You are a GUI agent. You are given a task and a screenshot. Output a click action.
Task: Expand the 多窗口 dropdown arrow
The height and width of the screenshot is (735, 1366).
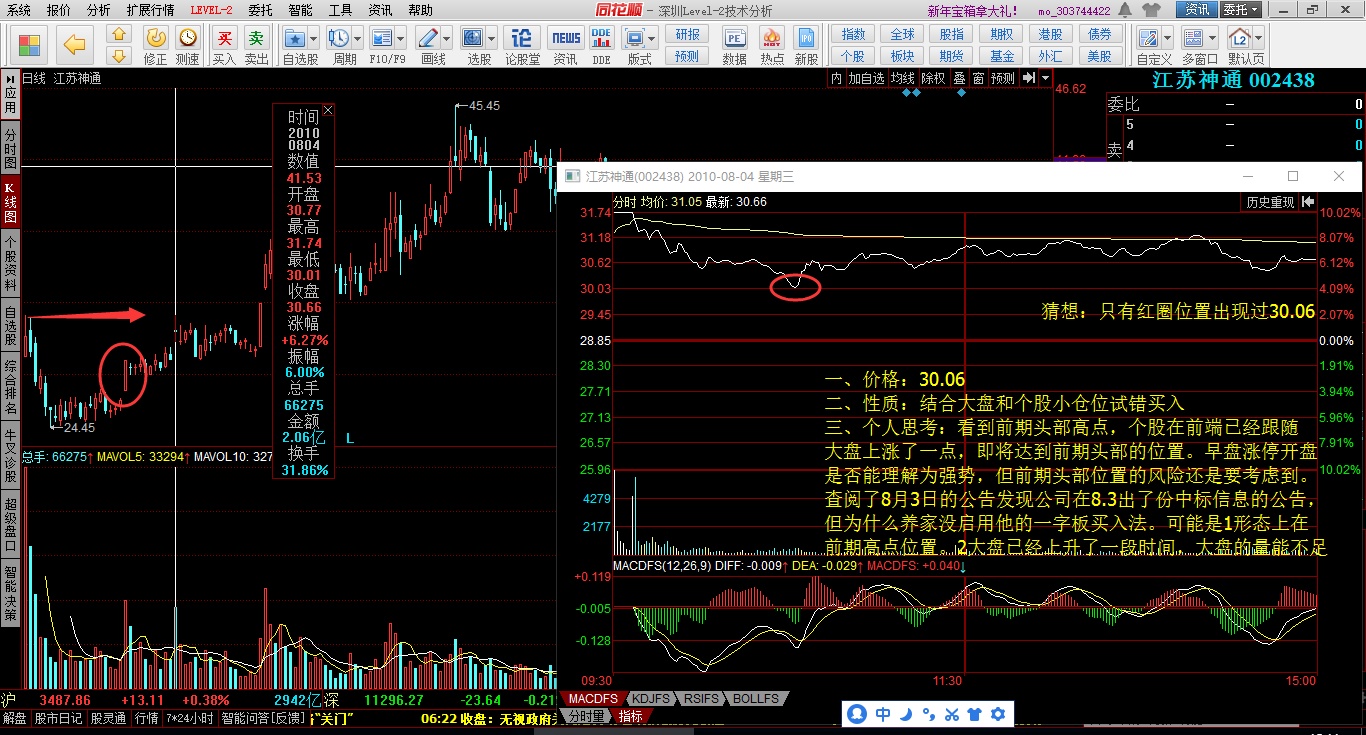[1212, 38]
